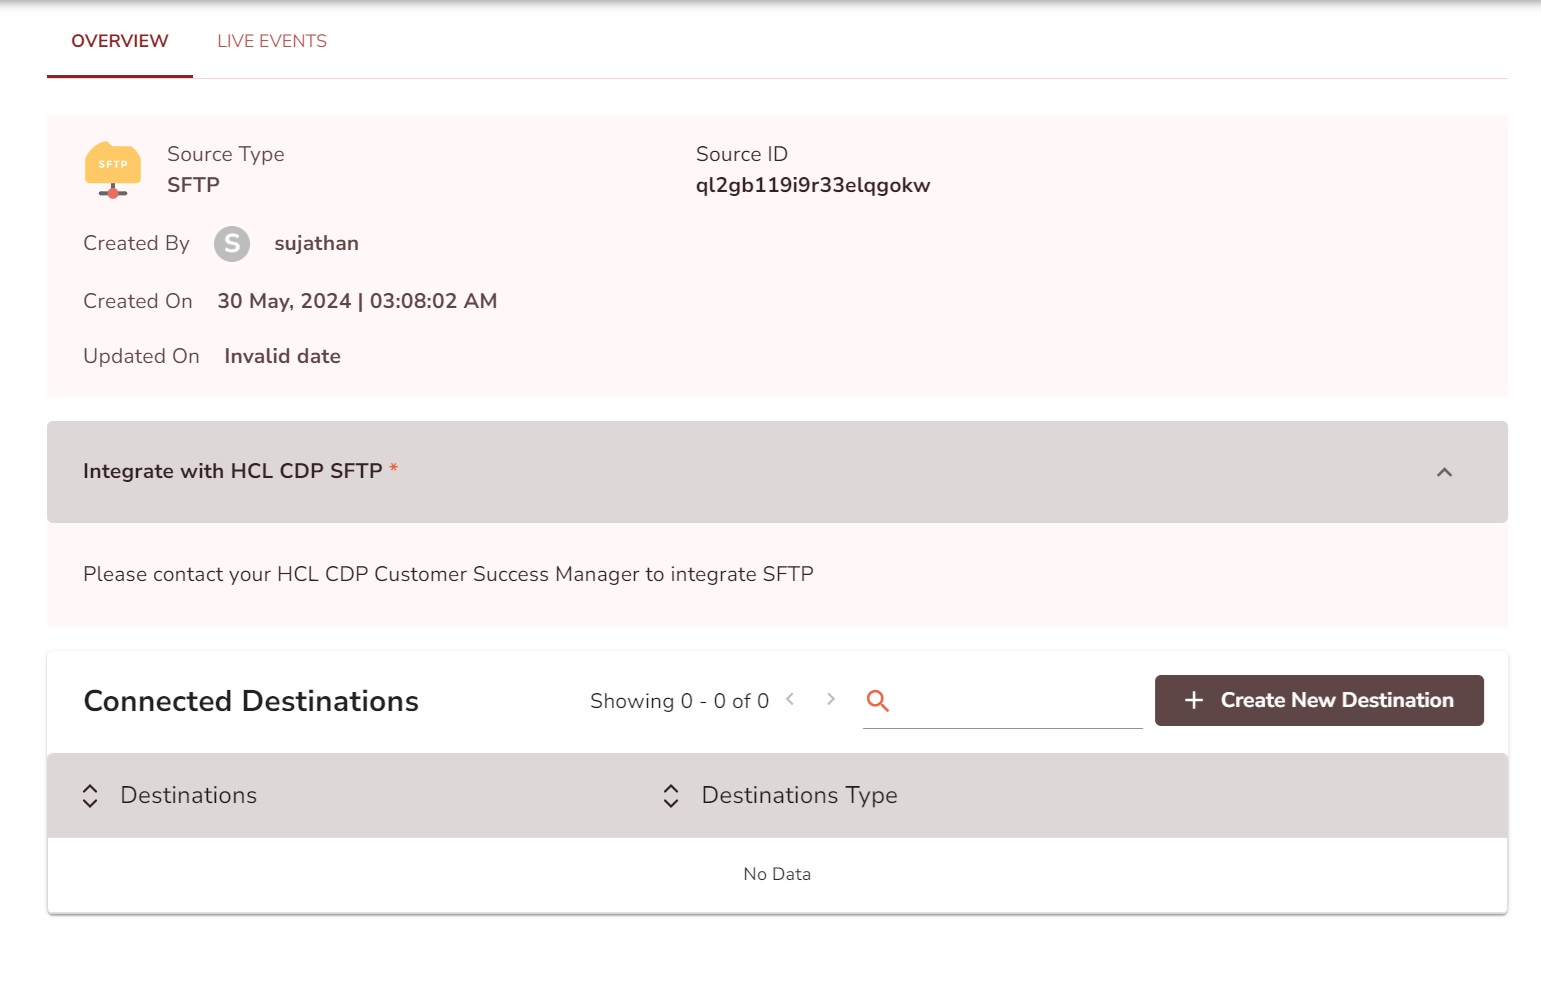Click the Source ID value ql2gb119i9r33elqgokw
The width and height of the screenshot is (1541, 983).
[813, 185]
